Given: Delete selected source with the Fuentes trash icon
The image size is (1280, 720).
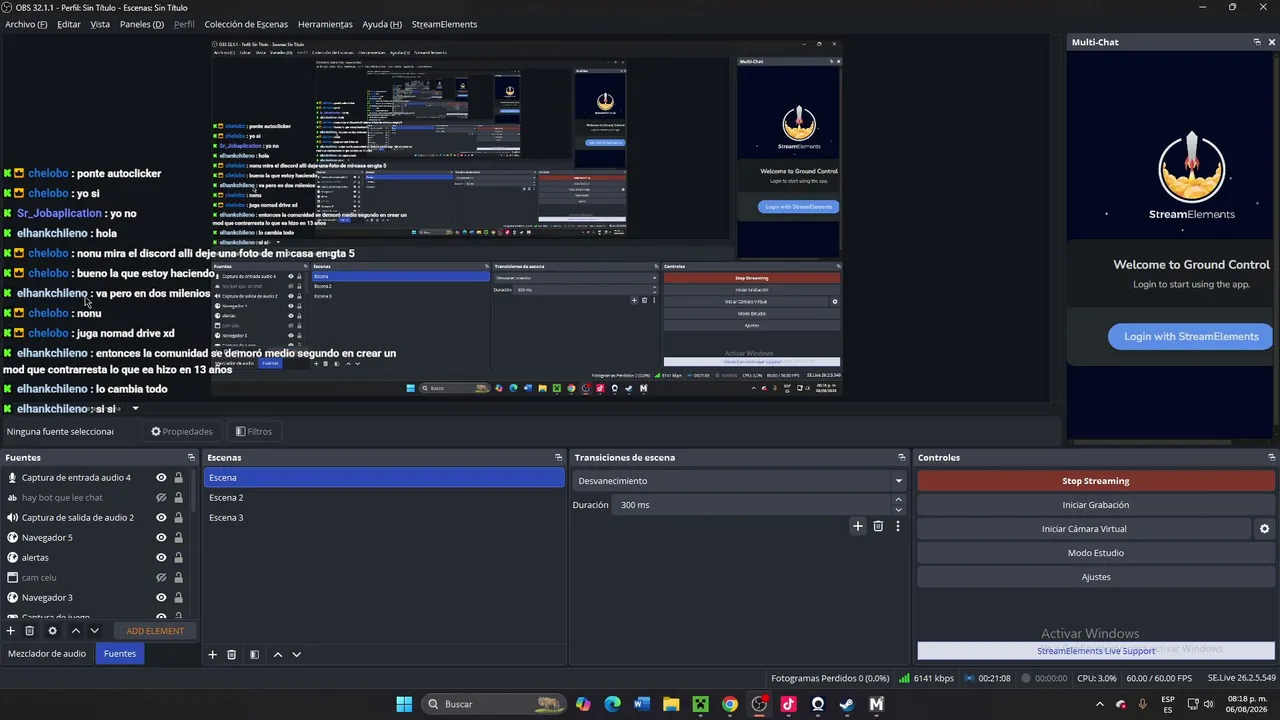Looking at the screenshot, I should [30, 631].
